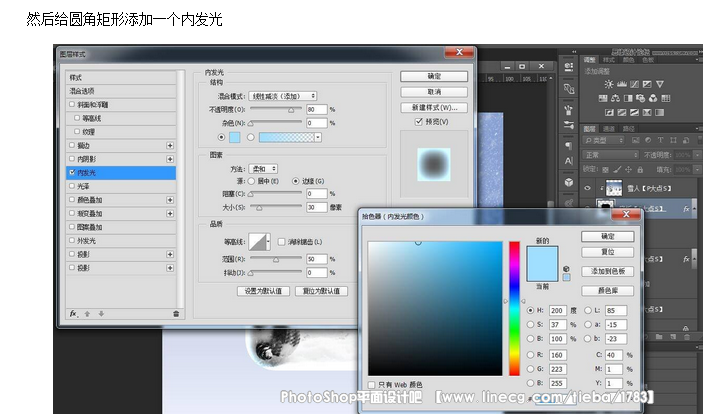Open the 正常 layer blend mode dropdown
This screenshot has width=704, height=414.
[611, 155]
